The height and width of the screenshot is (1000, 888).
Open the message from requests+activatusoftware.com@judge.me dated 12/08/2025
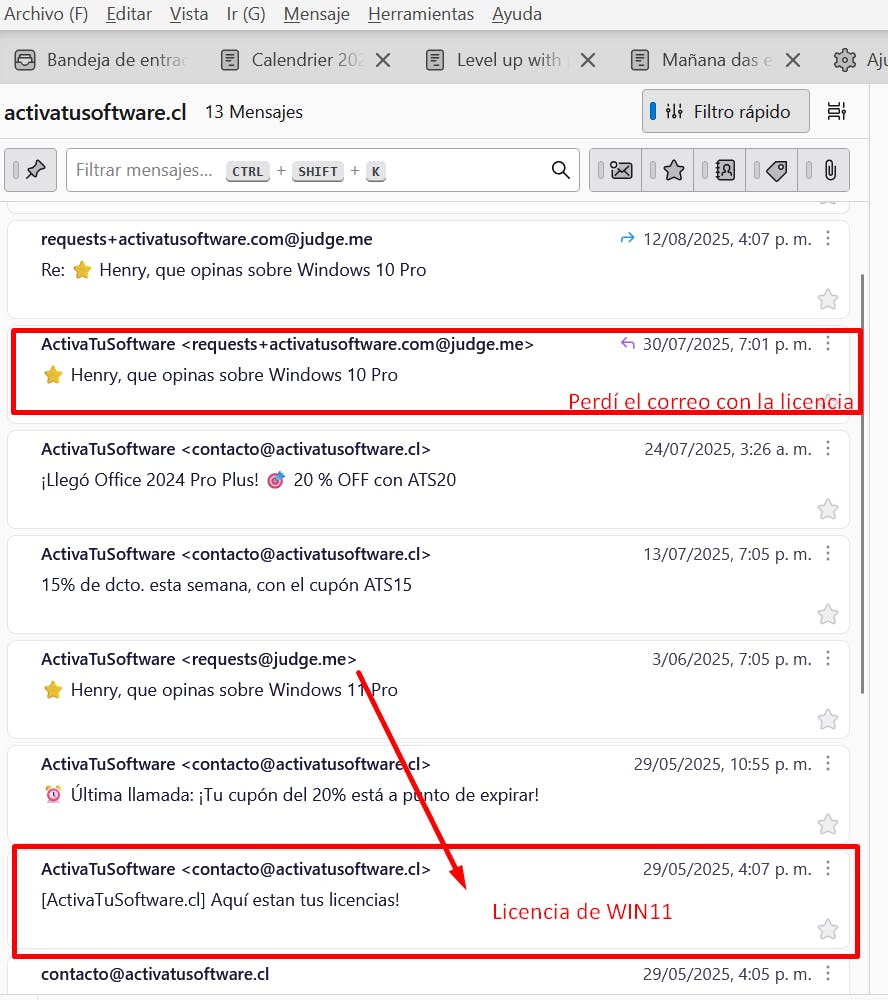coord(428,269)
